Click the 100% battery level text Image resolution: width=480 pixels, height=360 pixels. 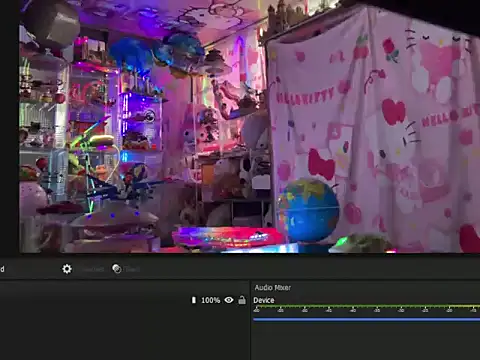click(x=210, y=300)
